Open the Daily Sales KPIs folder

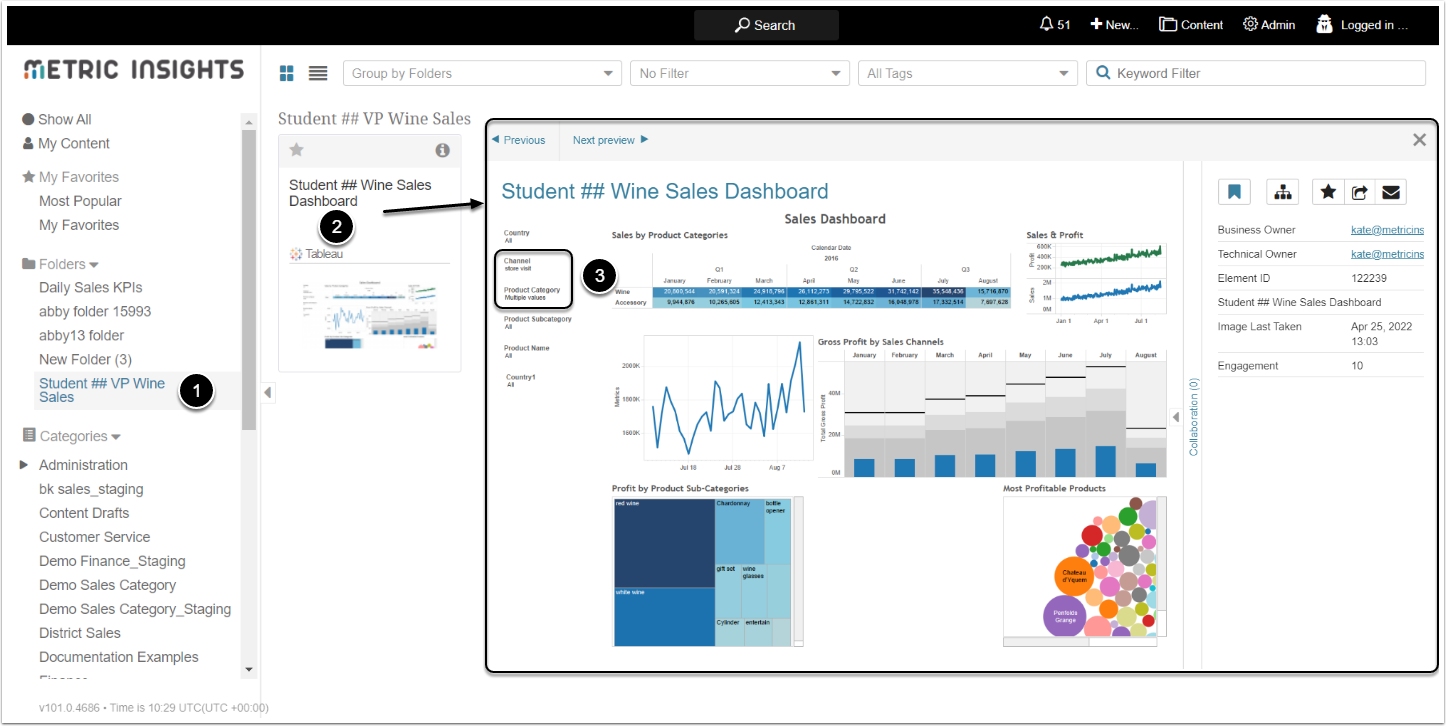[91, 287]
